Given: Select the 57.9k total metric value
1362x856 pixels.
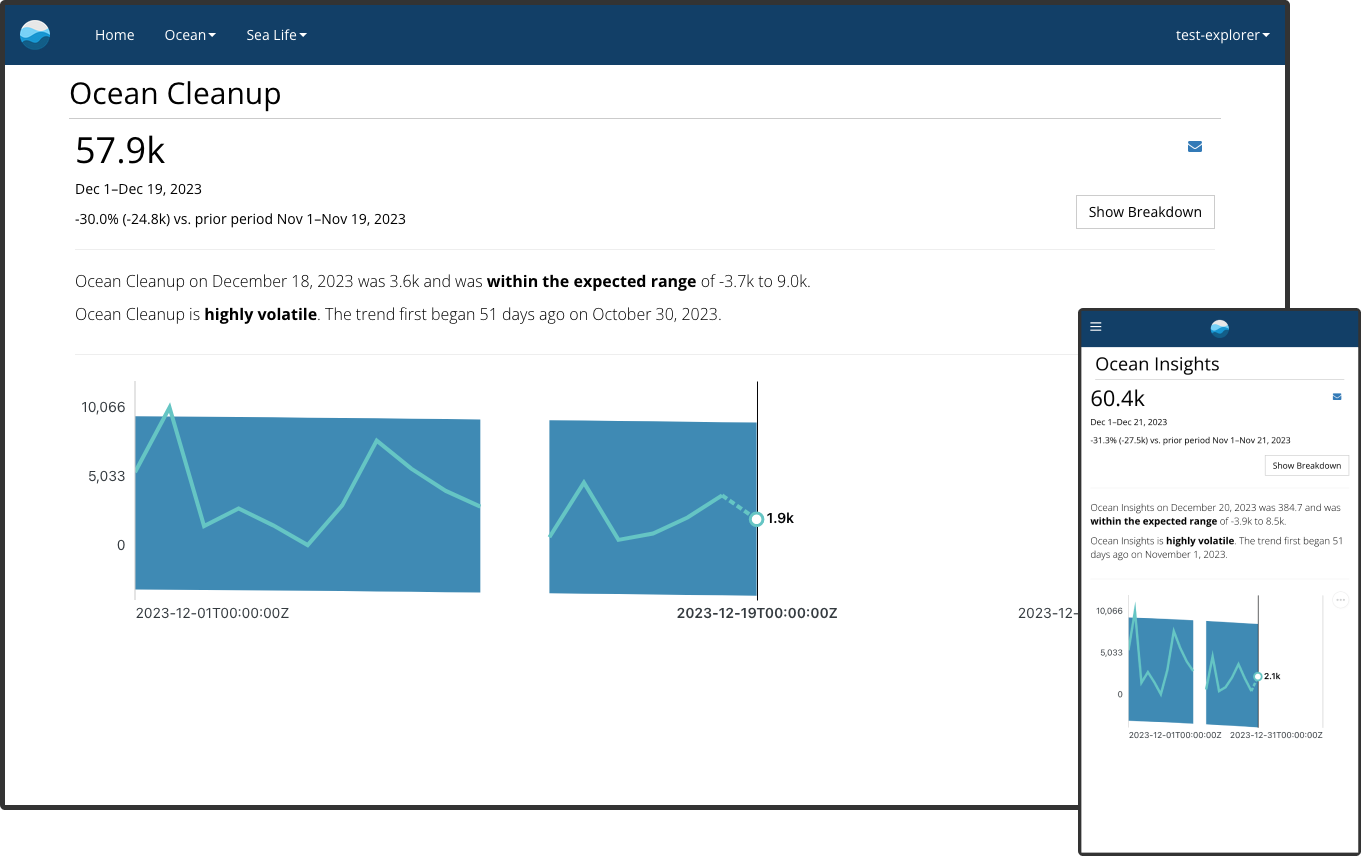Looking at the screenshot, I should [x=120, y=150].
